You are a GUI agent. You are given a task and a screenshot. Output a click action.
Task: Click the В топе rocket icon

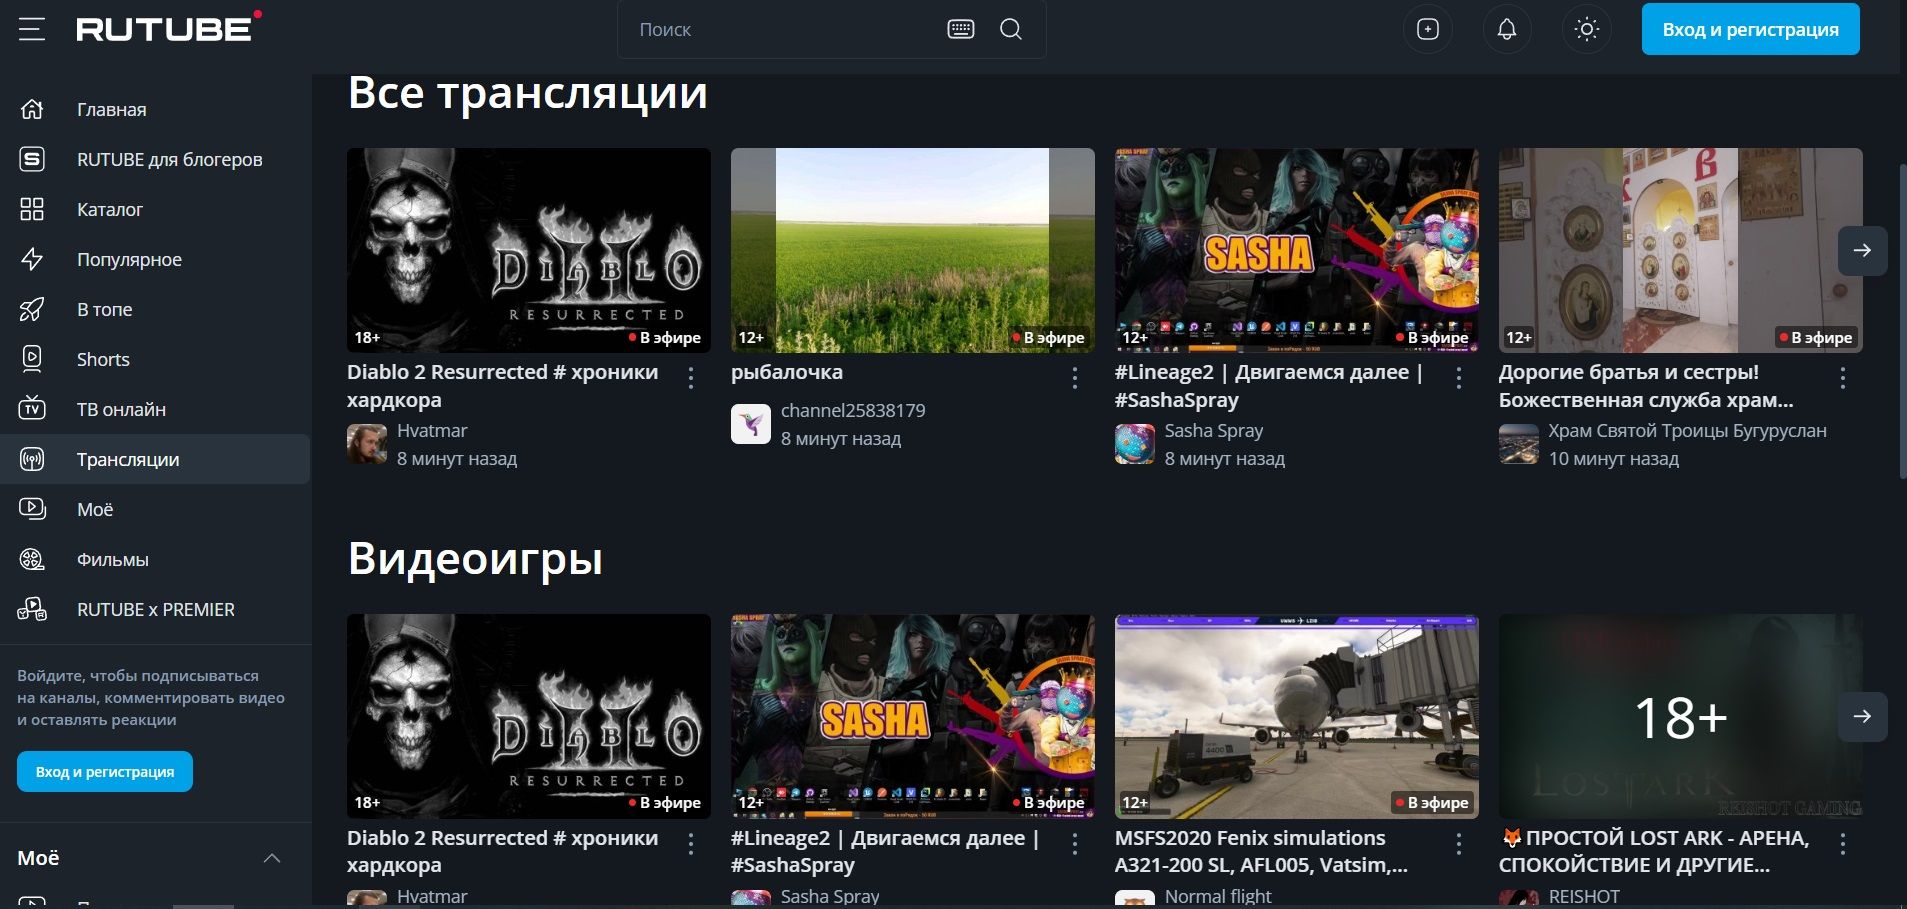click(32, 309)
